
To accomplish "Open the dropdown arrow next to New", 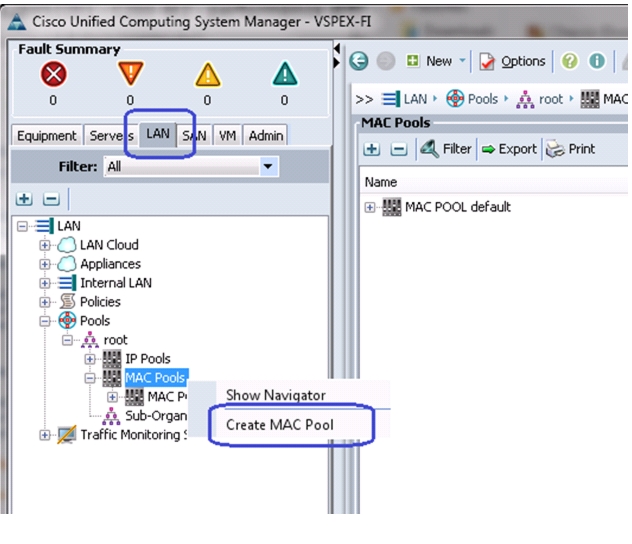I will (x=462, y=61).
